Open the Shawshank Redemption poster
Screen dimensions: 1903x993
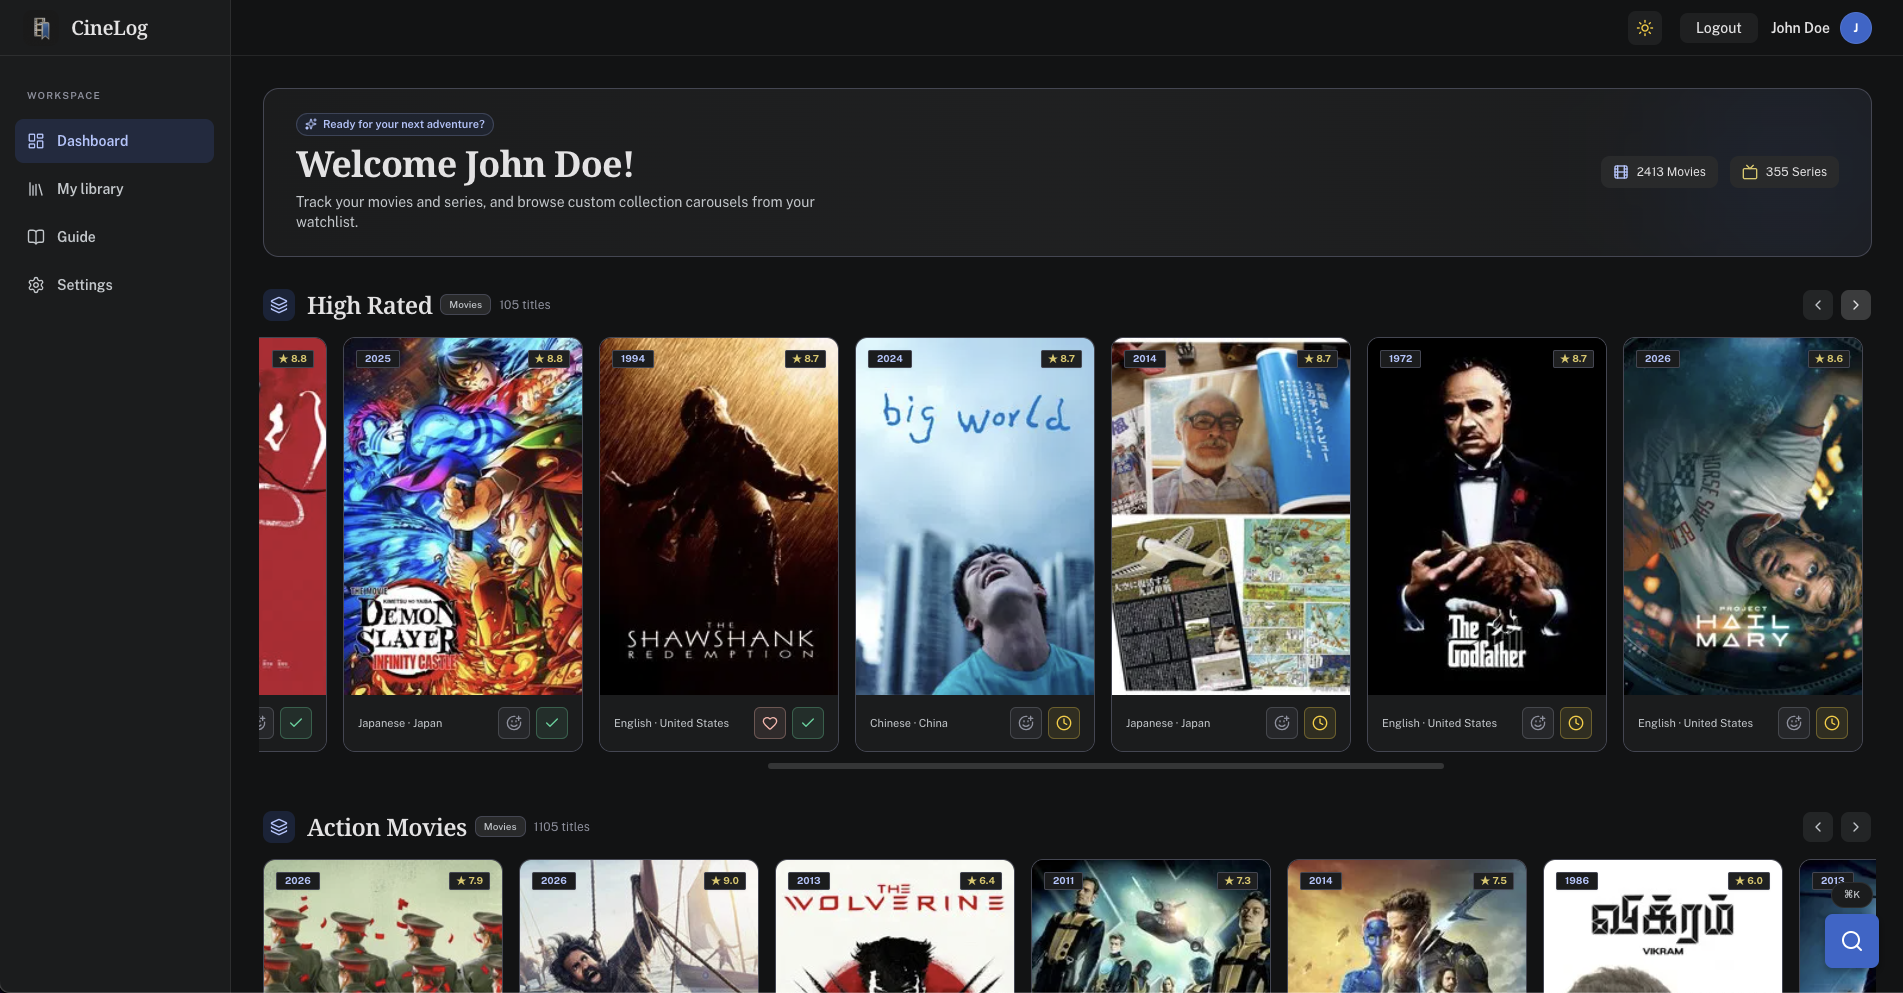719,516
